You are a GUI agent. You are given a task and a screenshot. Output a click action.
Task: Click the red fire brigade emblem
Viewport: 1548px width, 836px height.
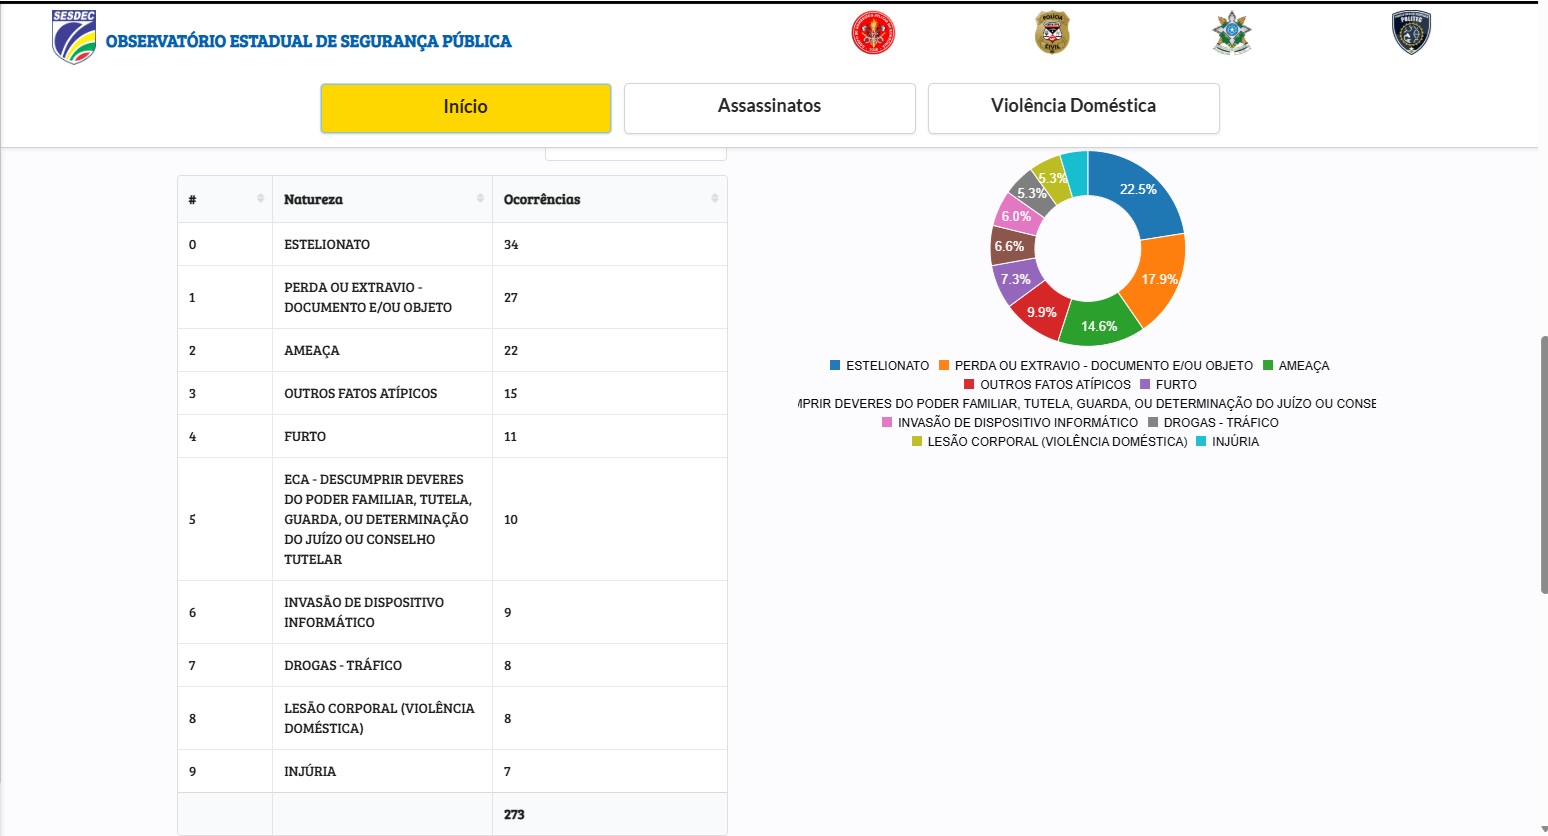873,33
